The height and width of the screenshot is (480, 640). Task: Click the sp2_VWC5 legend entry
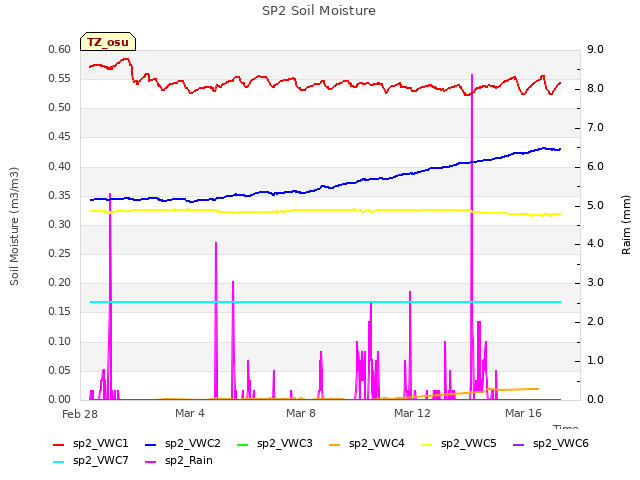458,444
